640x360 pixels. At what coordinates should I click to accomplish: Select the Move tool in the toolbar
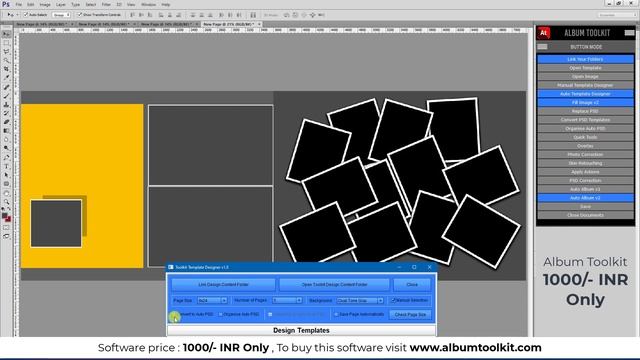point(6,34)
